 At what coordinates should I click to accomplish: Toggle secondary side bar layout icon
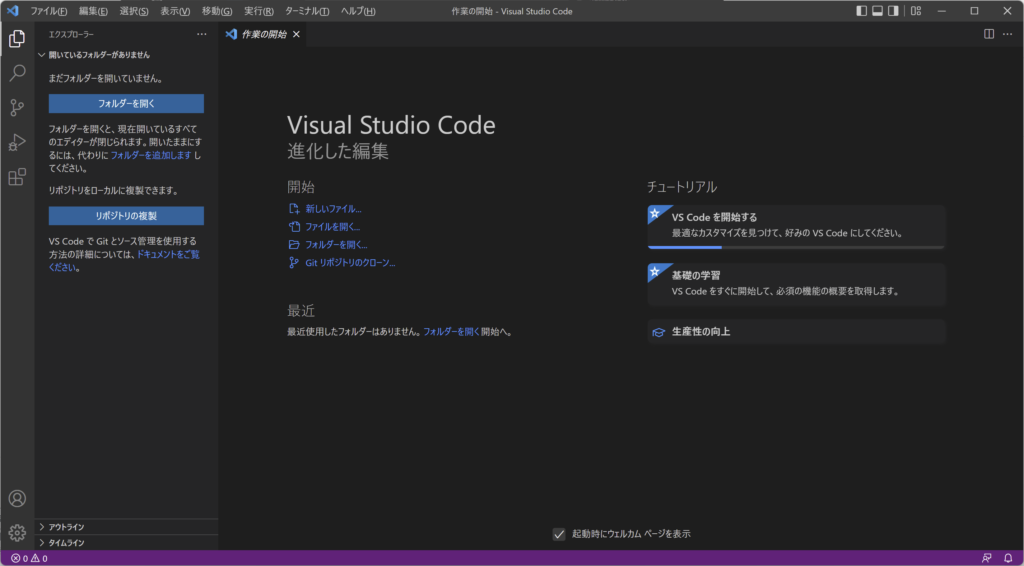(x=893, y=11)
